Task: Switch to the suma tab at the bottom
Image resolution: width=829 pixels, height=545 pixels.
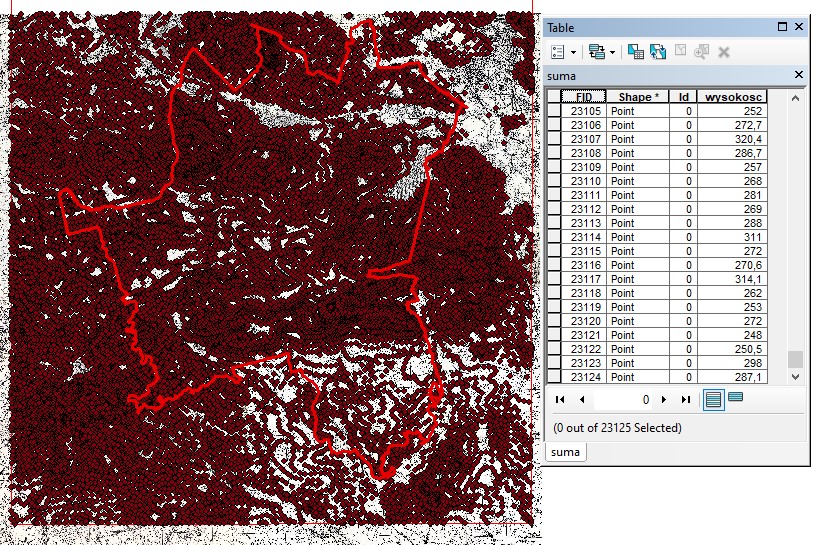Action: tap(565, 452)
